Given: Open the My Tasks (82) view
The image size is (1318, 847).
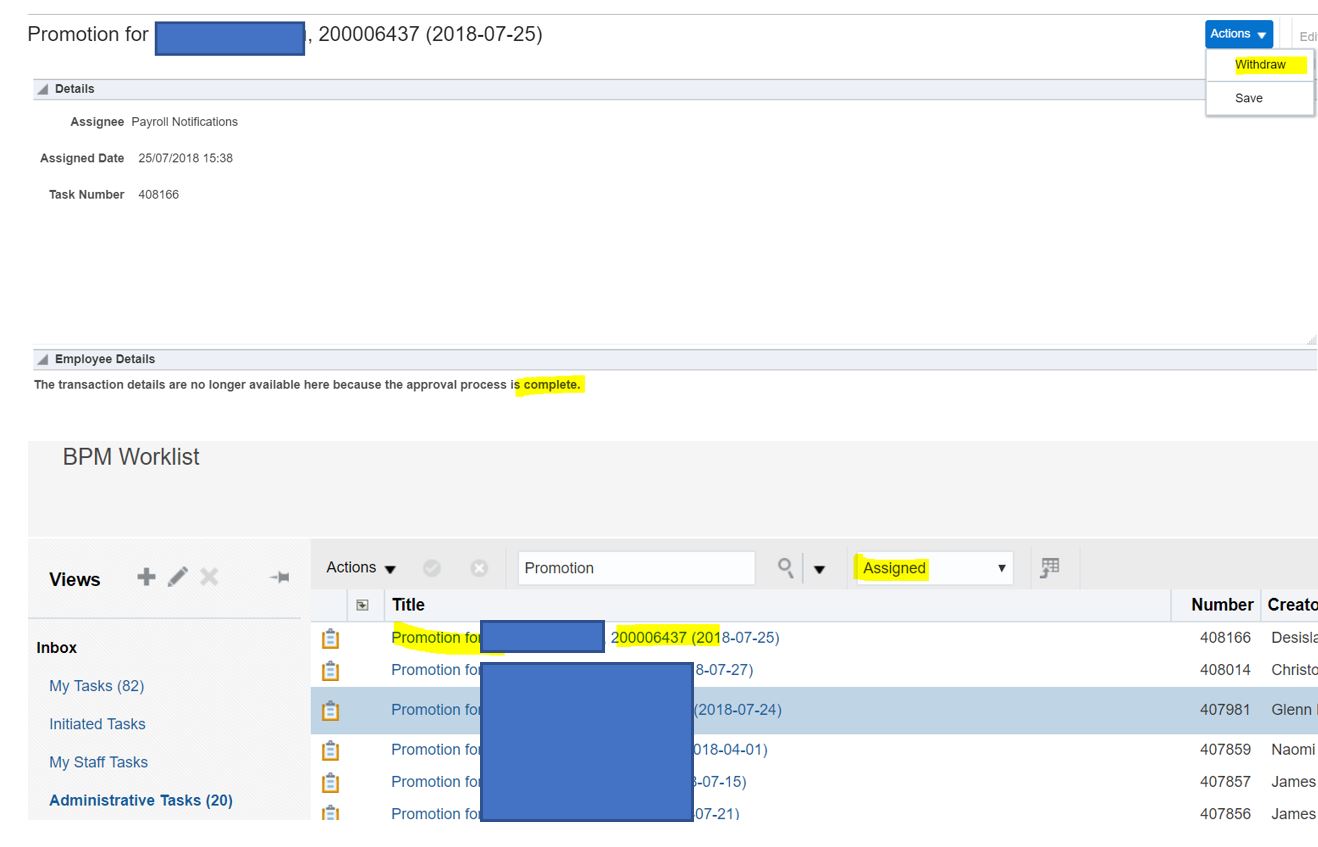Looking at the screenshot, I should (x=97, y=686).
